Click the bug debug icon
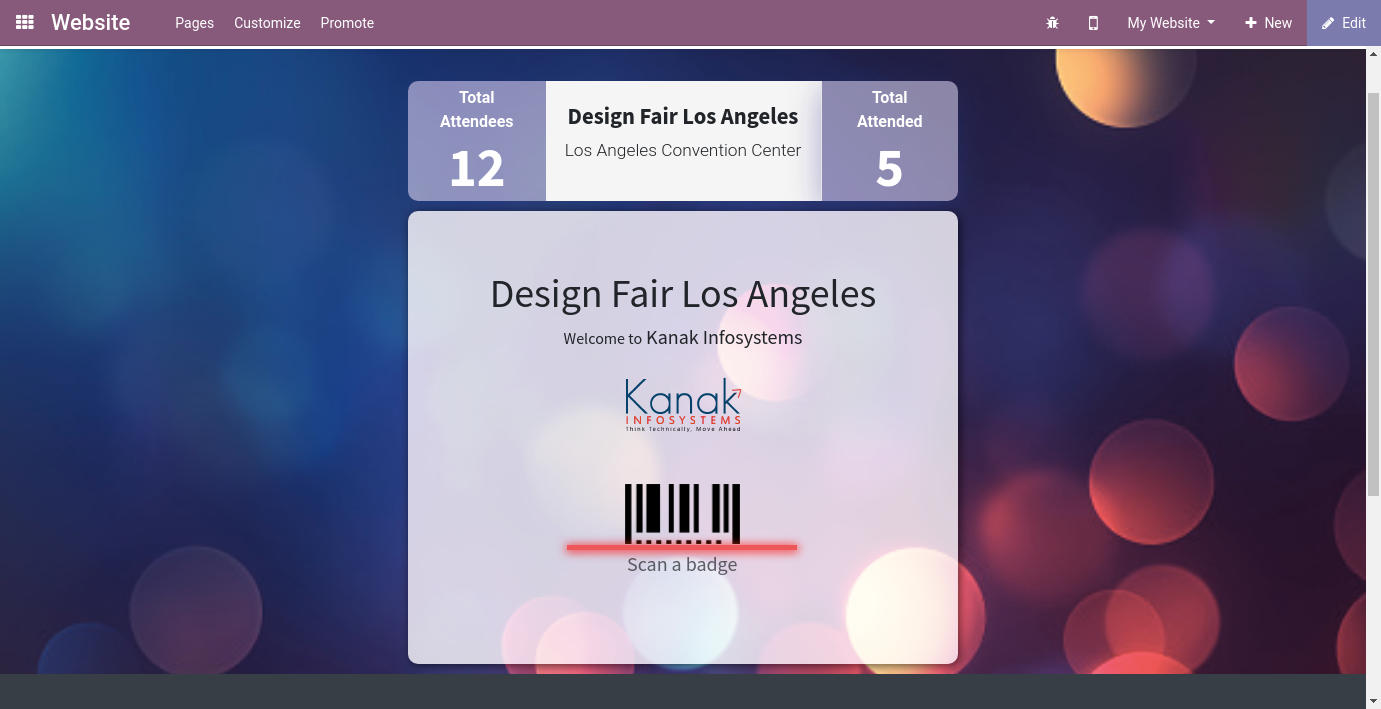Screen dimensions: 1381x709 (x=1052, y=23)
